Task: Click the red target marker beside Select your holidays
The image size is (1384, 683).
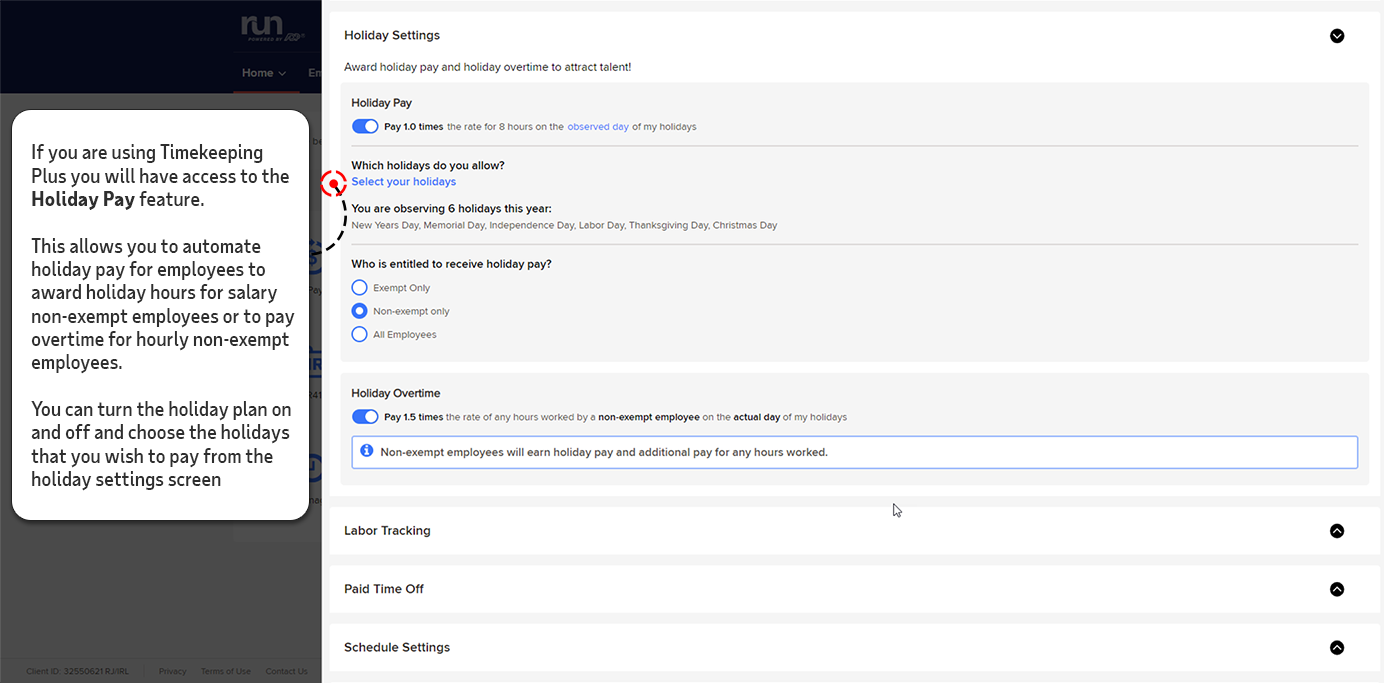Action: pyautogui.click(x=333, y=184)
